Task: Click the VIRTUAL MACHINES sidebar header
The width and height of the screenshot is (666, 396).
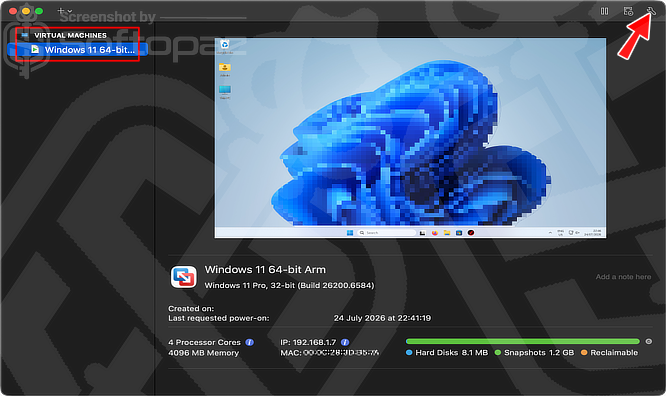Action: pyautogui.click(x=70, y=35)
